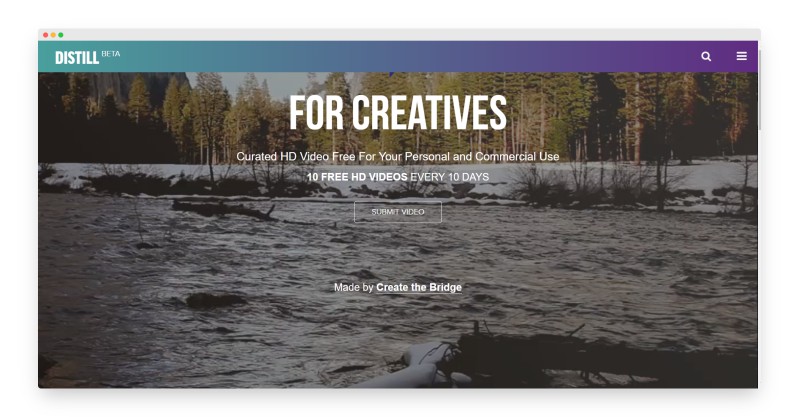799x417 pixels.
Task: Click the BETA superscript label
Action: tap(111, 54)
